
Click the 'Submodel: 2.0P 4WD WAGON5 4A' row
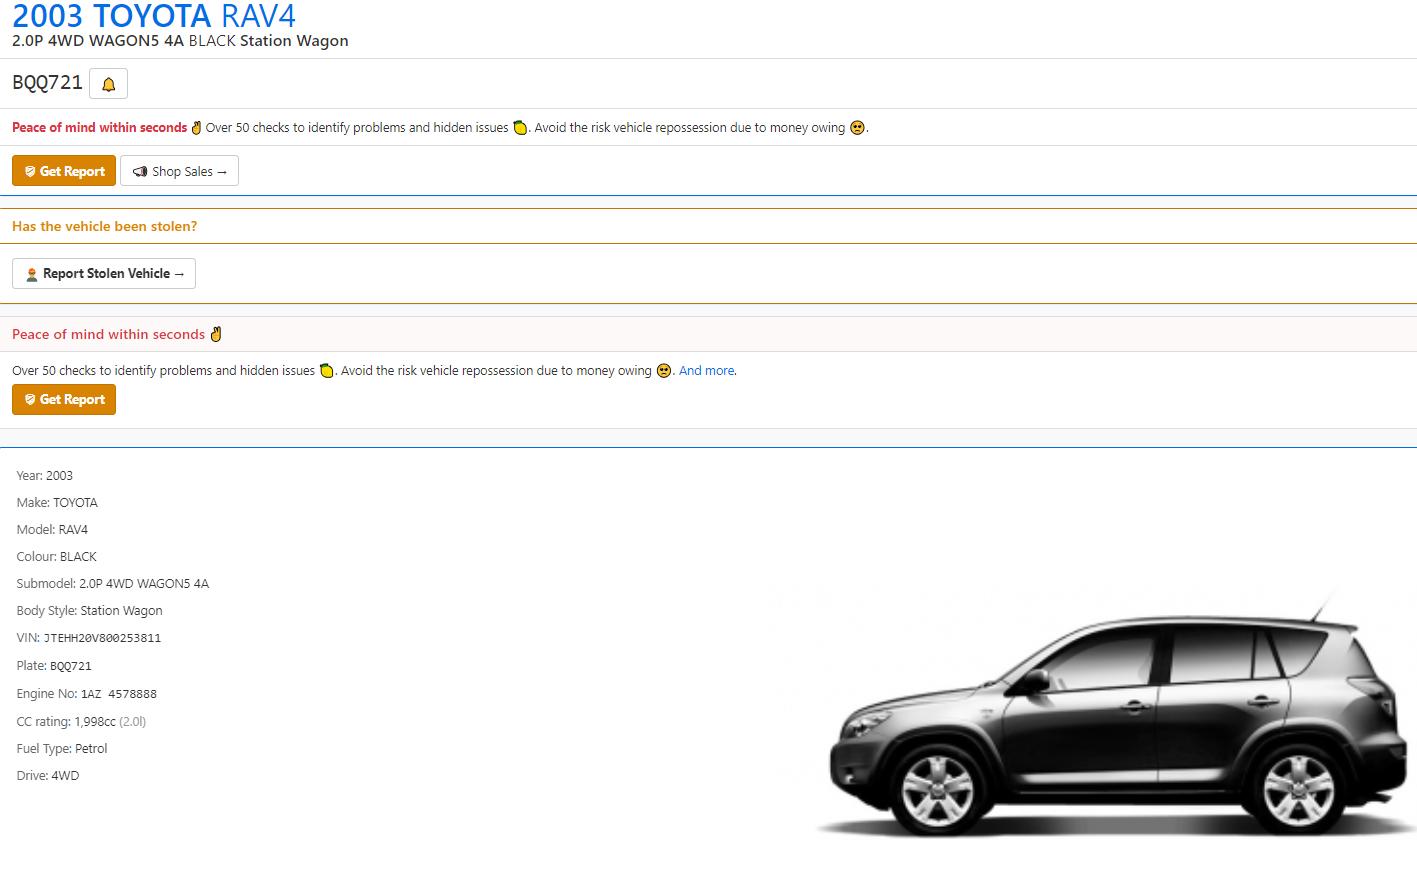(x=113, y=584)
